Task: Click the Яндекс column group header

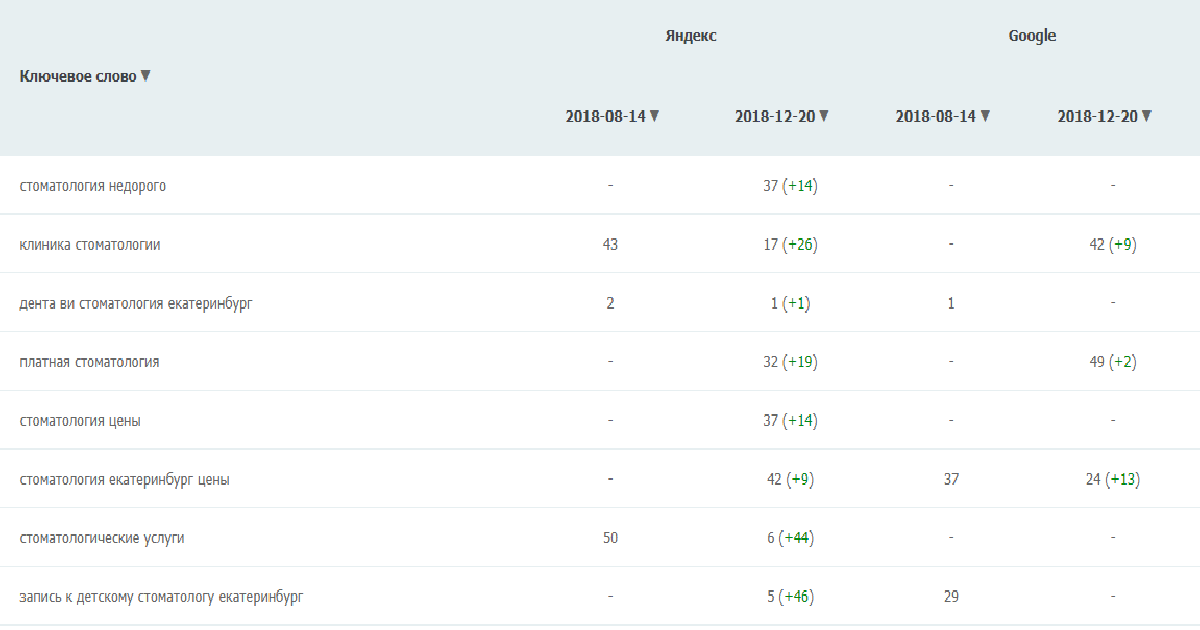Action: [x=691, y=36]
